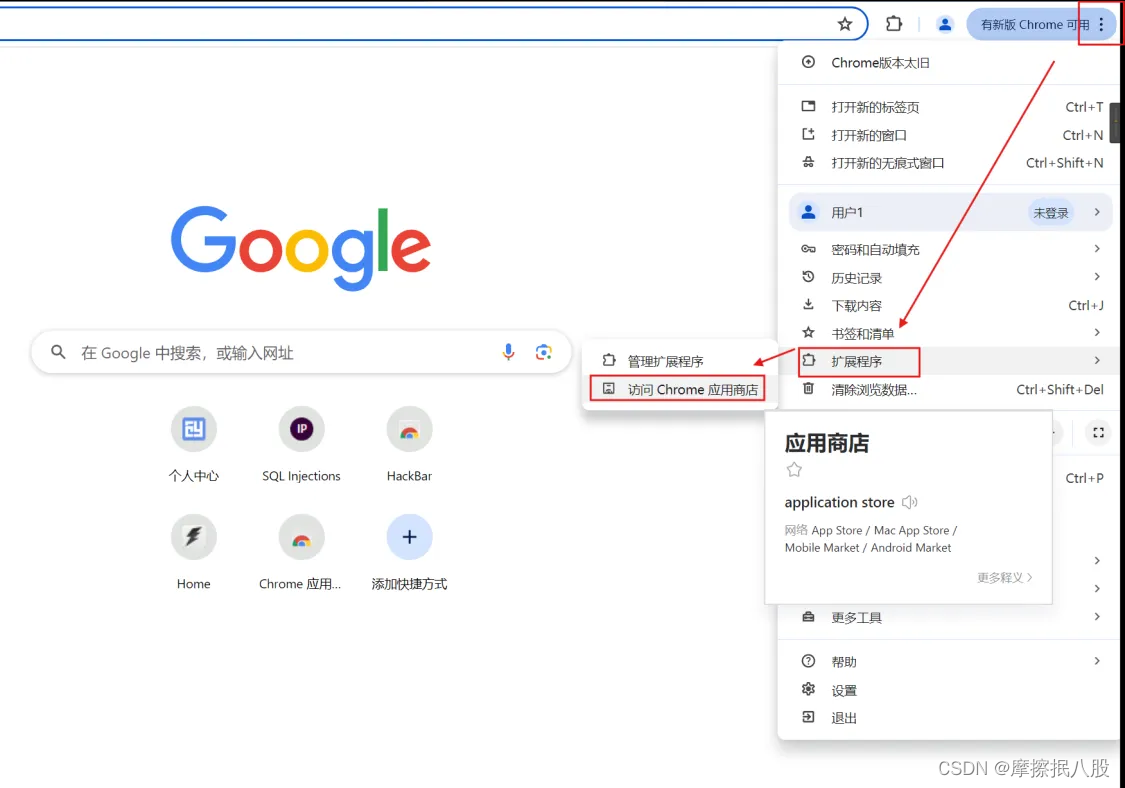Open 更多工具 menu item
The height and width of the screenshot is (788, 1125).
pos(949,617)
